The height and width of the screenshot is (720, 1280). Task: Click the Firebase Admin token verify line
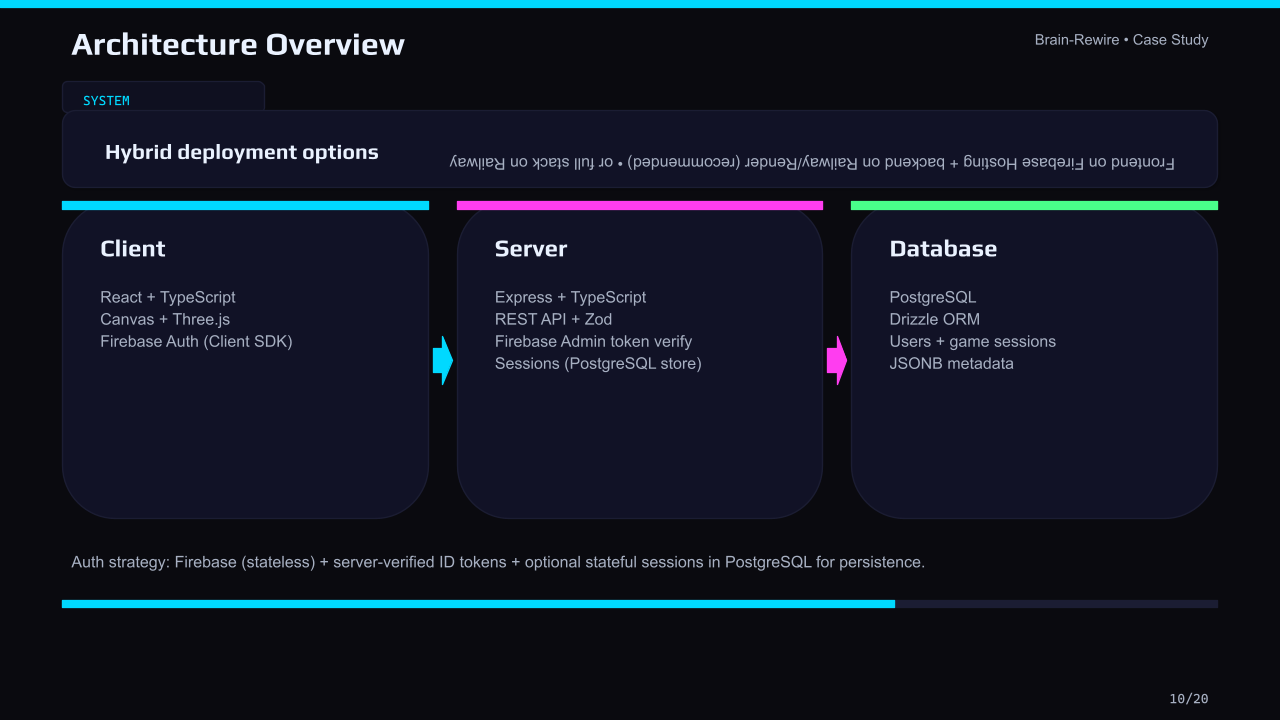coord(593,341)
